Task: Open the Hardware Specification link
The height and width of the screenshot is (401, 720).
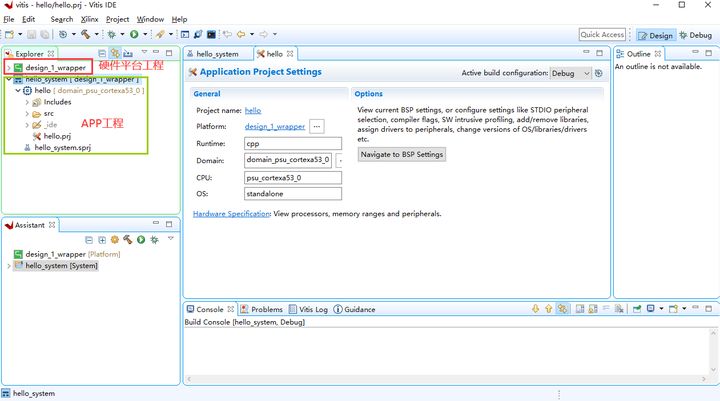Action: 231,214
